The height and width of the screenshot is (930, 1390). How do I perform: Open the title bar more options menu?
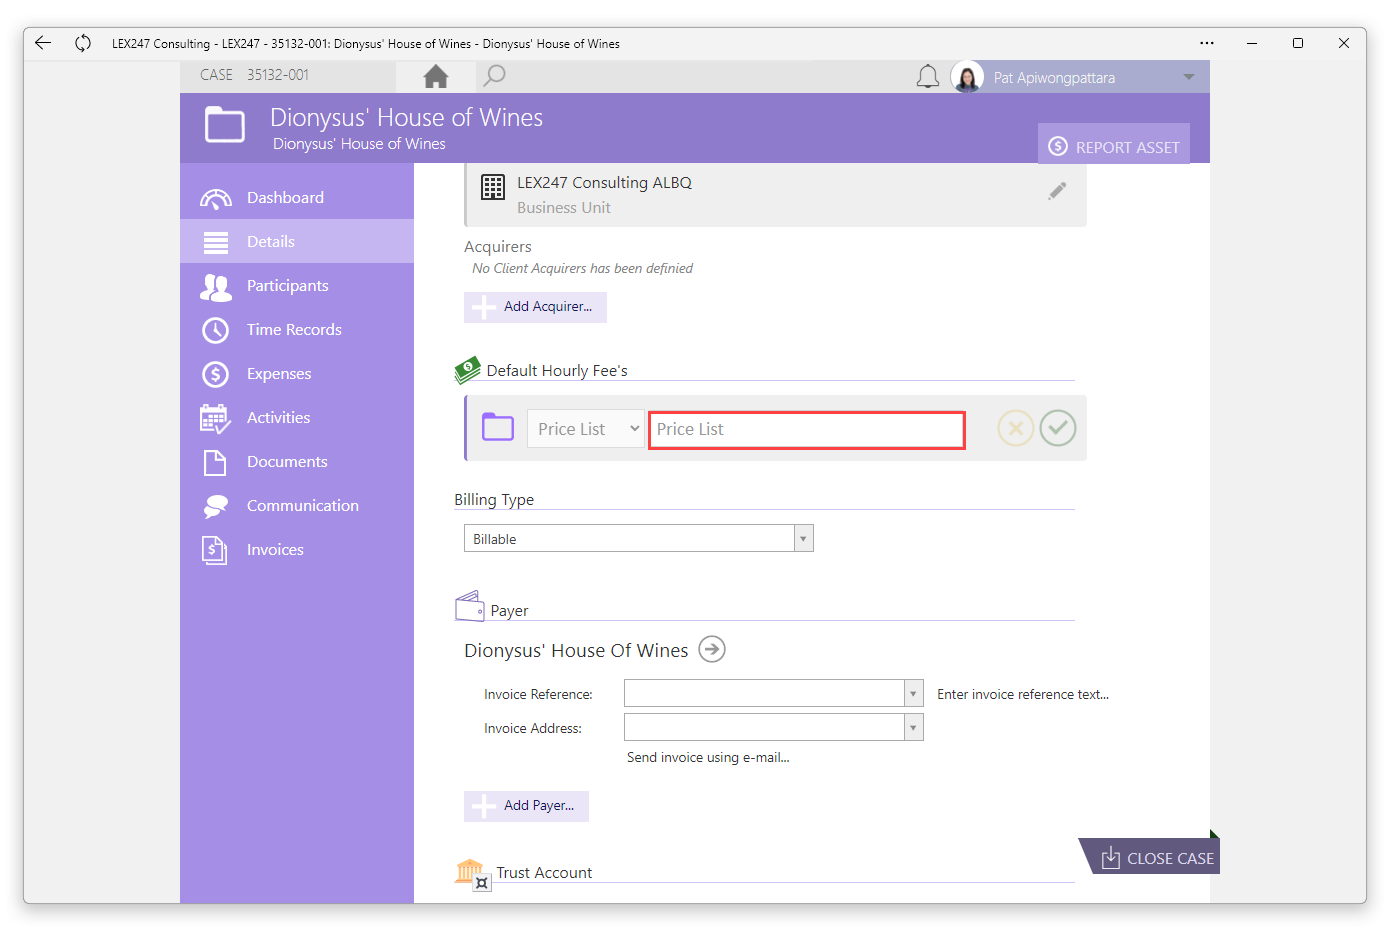tap(1207, 43)
